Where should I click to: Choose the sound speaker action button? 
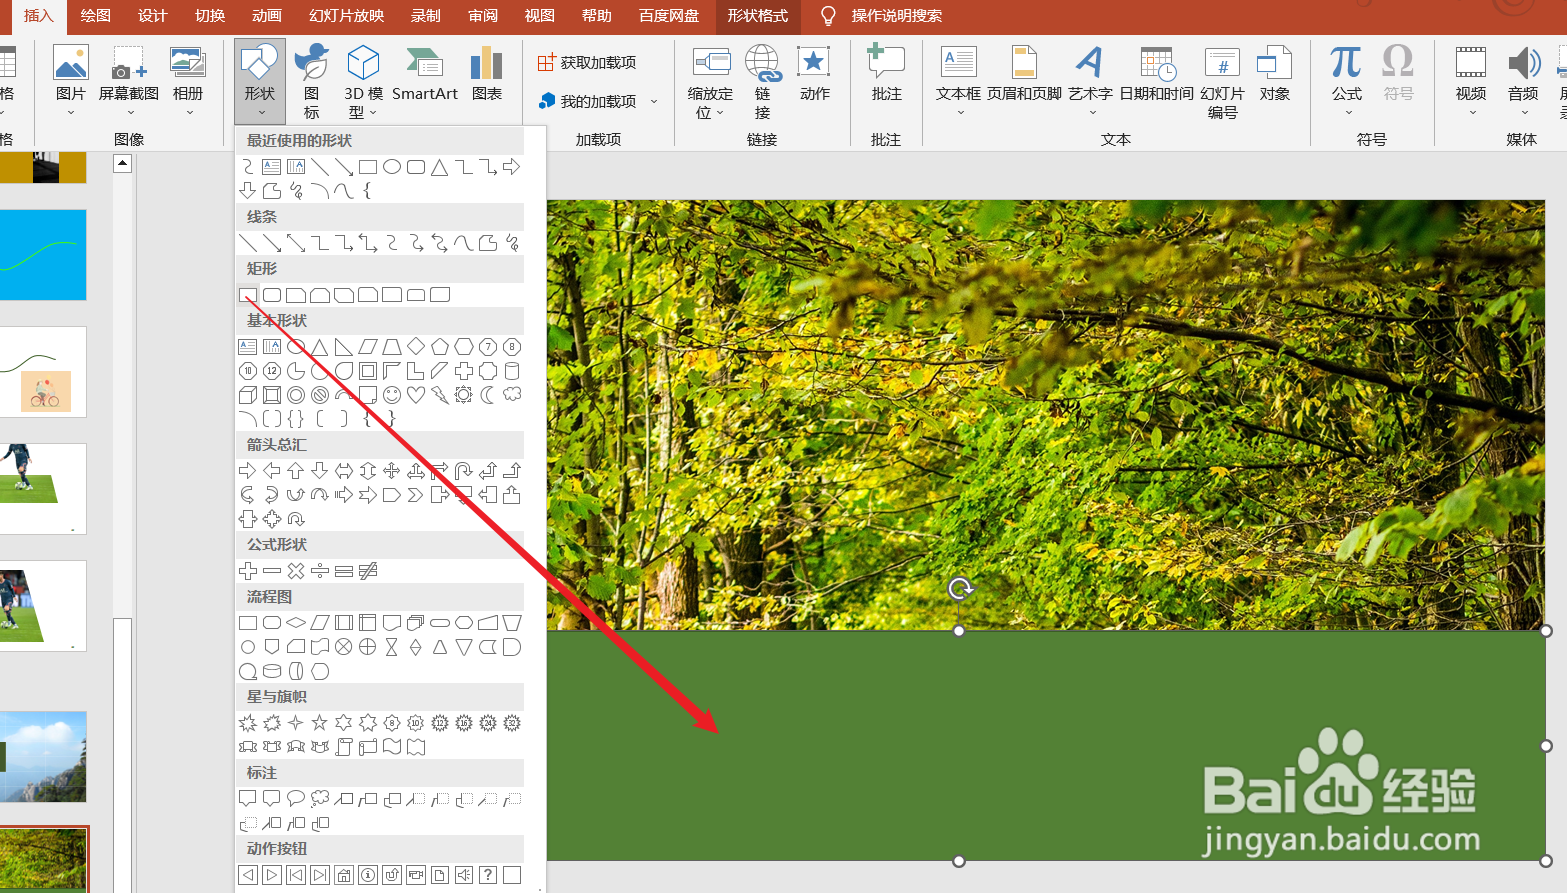pos(464,875)
